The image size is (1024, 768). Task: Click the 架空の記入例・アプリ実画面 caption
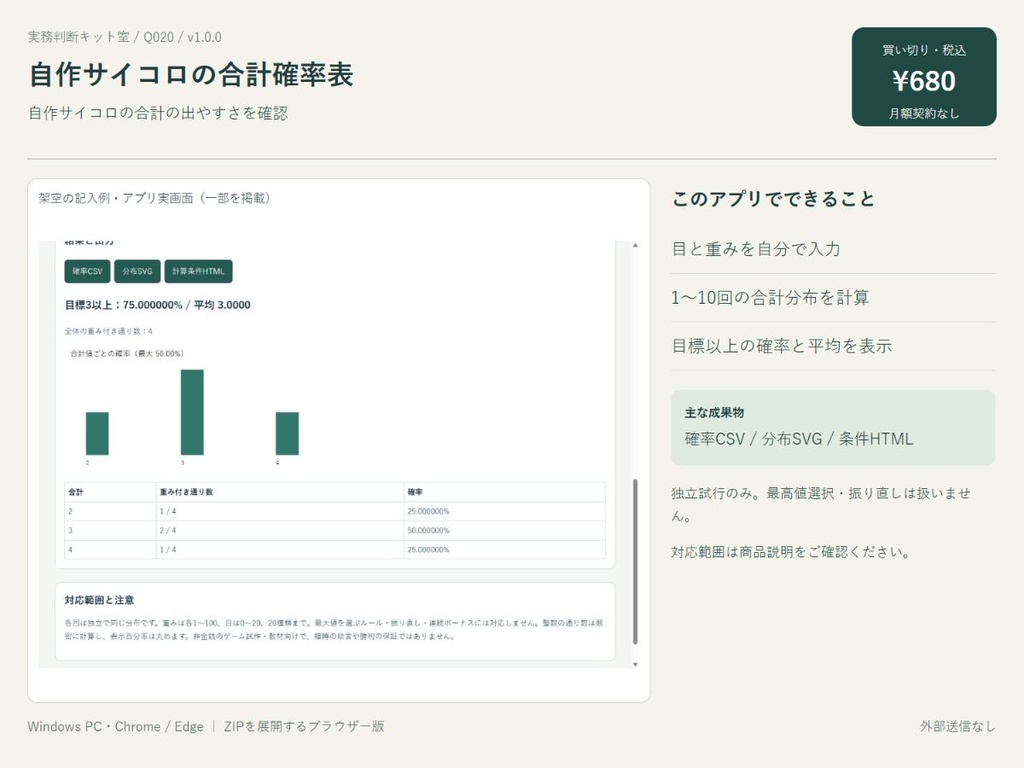153,198
